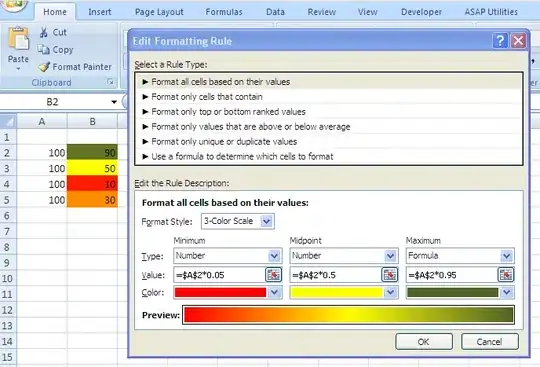
Task: Open range selector for Minimum value
Action: point(273,275)
